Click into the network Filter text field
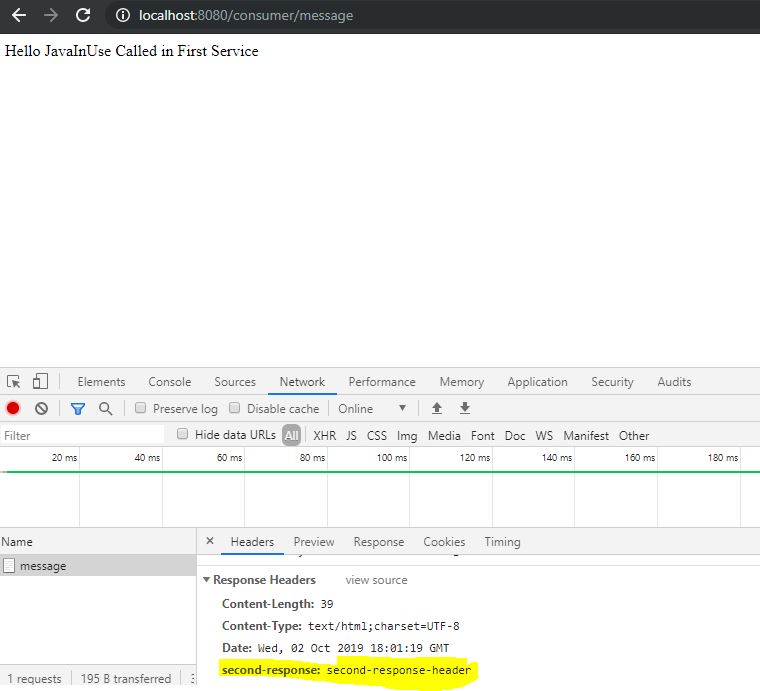This screenshot has height=691, width=760. 82,436
